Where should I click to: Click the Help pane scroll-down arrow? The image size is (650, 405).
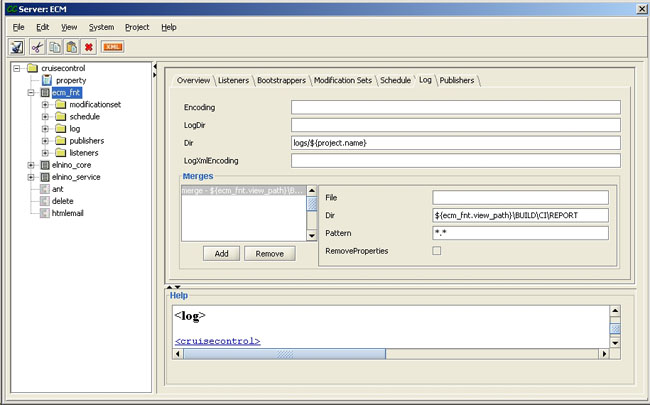615,343
